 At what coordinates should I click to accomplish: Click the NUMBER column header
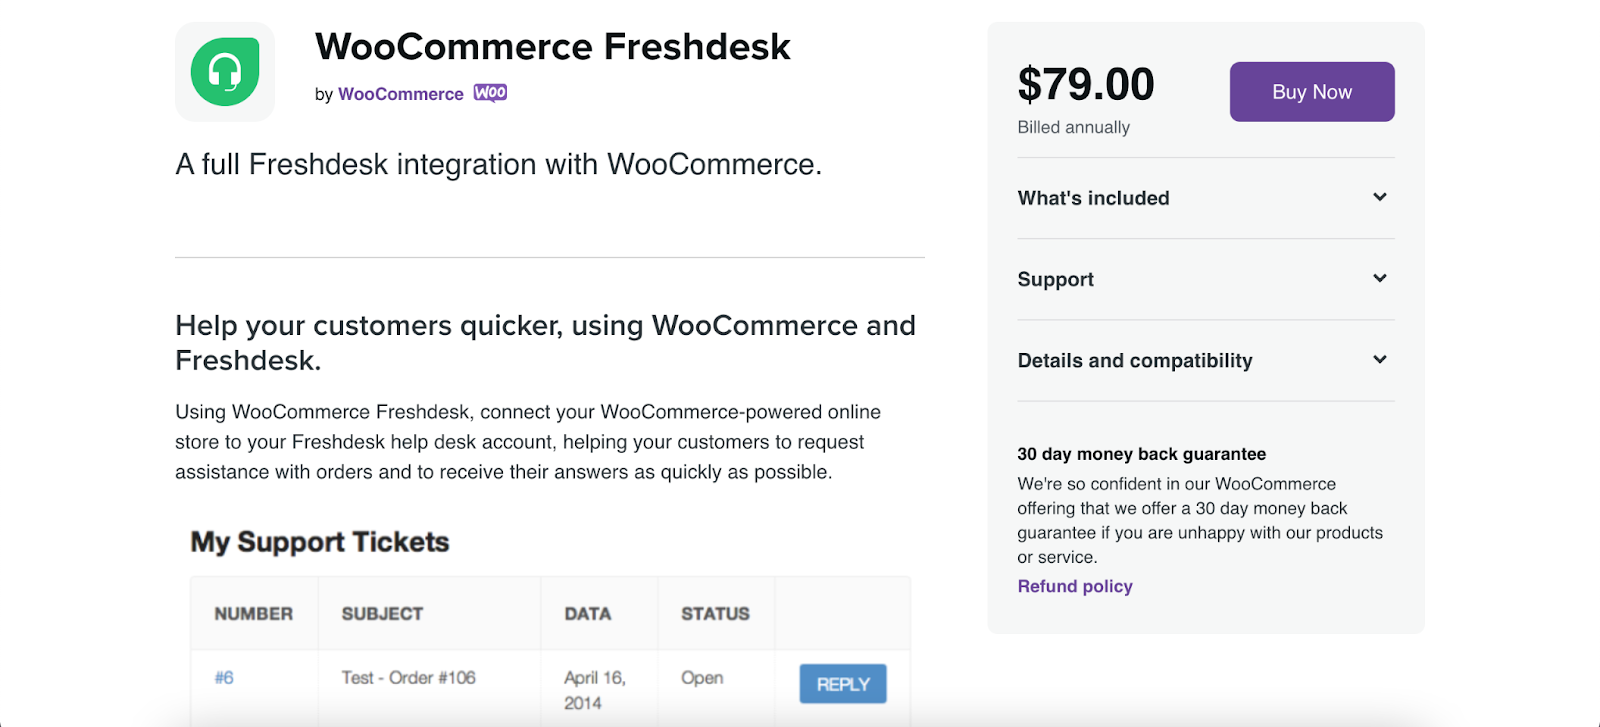[253, 613]
